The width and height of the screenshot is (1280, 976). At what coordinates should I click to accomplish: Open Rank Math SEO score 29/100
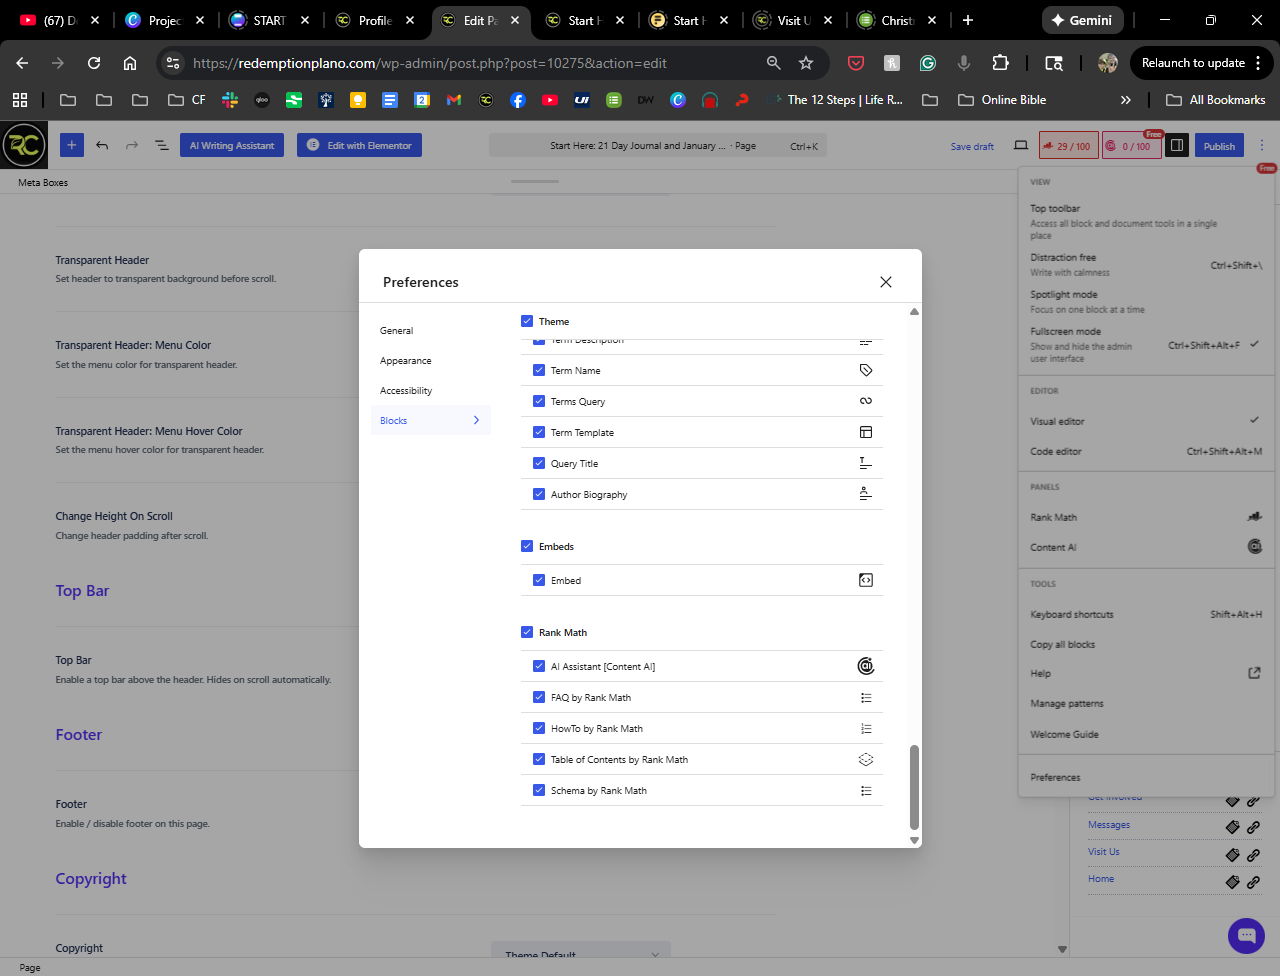click(1067, 146)
